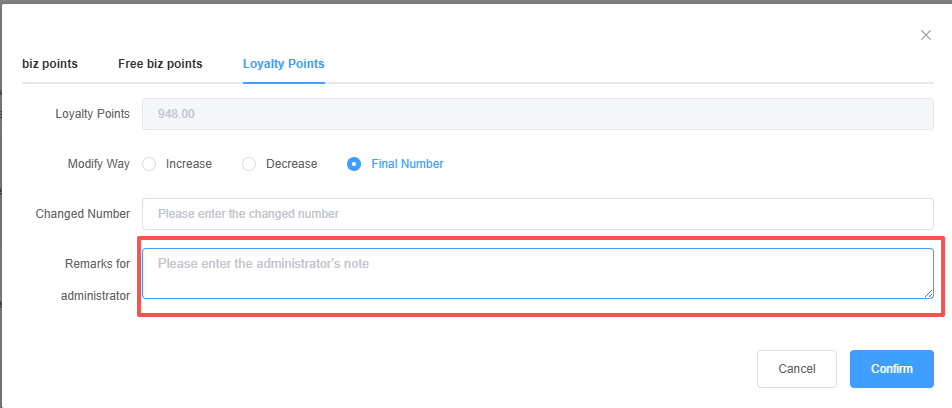Viewport: 952px width, 408px height.
Task: Switch to the biz points tab
Action: point(50,64)
